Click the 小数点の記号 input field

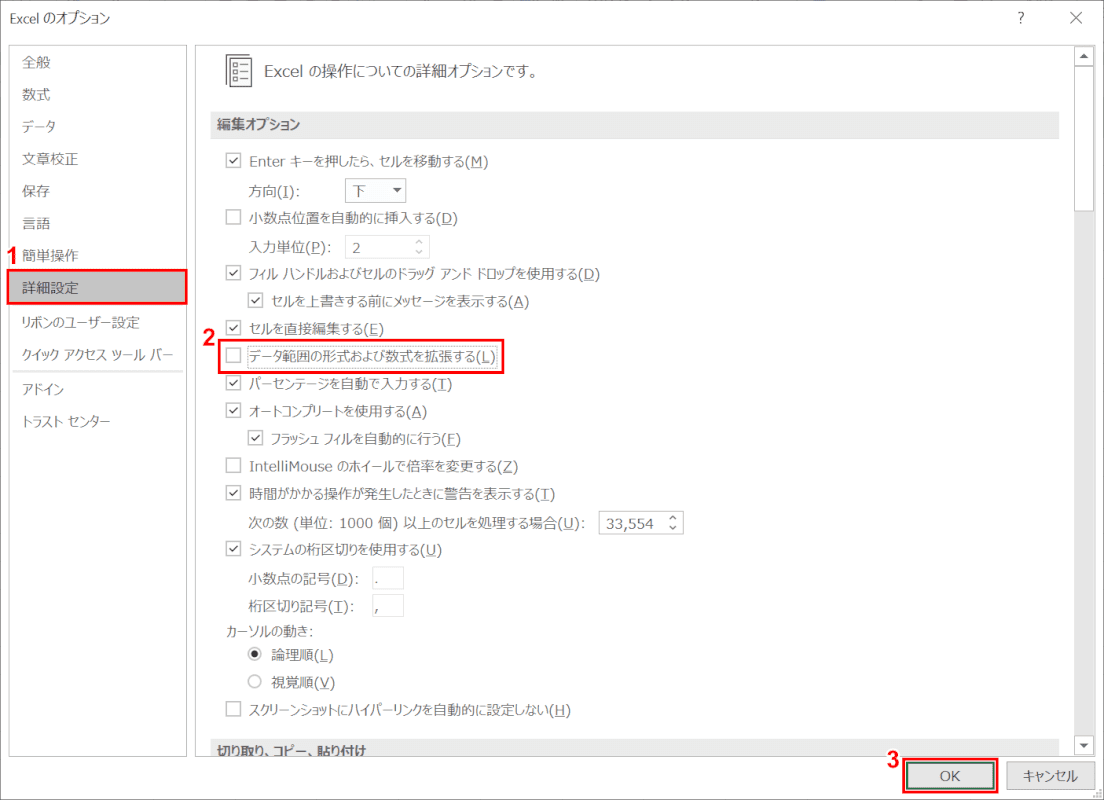tap(388, 578)
